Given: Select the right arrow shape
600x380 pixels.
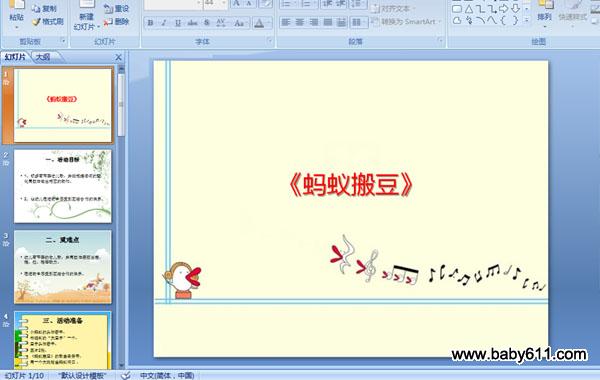Looking at the screenshot, I should pyautogui.click(x=504, y=9).
